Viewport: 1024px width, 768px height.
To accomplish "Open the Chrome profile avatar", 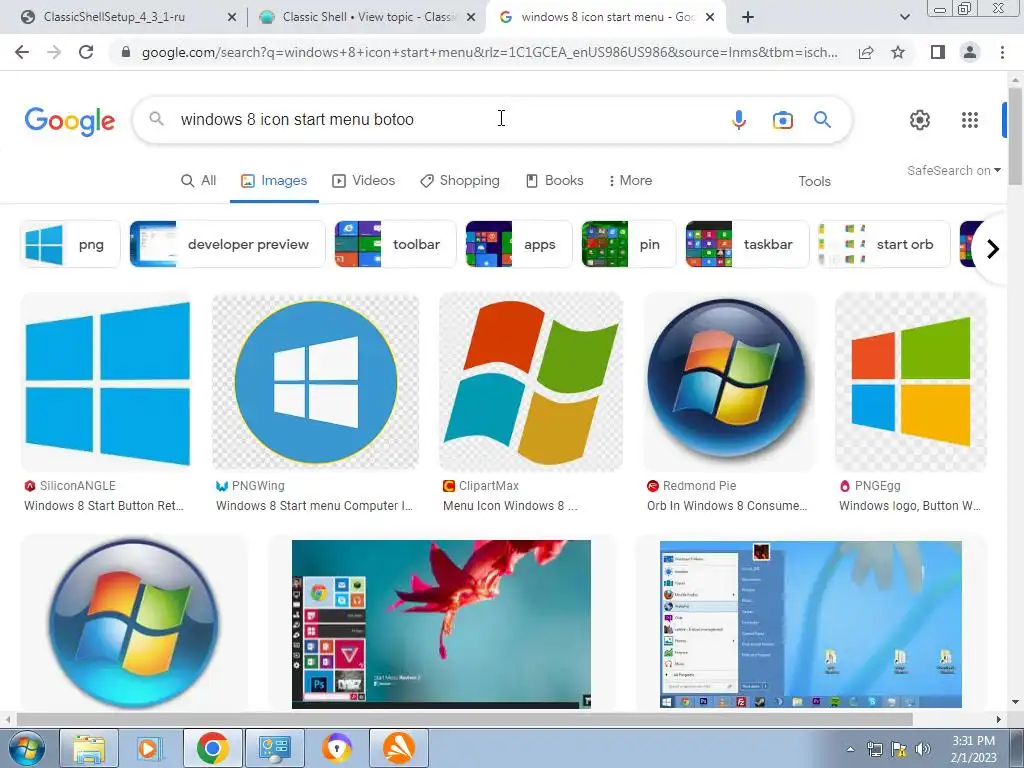I will pyautogui.click(x=970, y=52).
